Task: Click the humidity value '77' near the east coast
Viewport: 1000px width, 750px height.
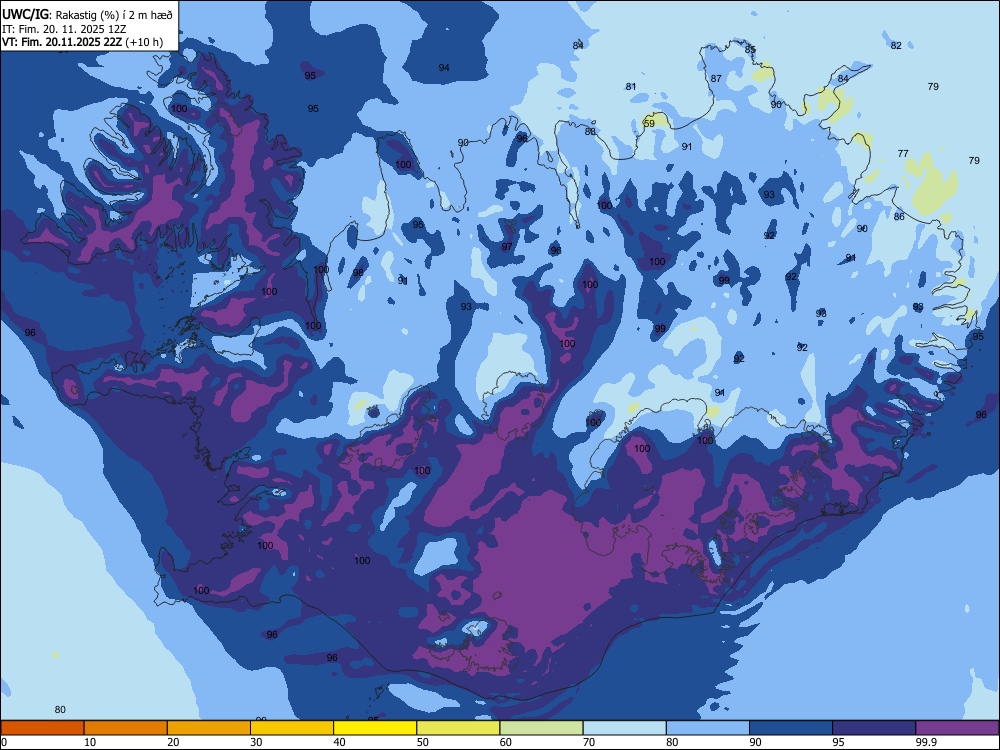Action: coord(903,153)
